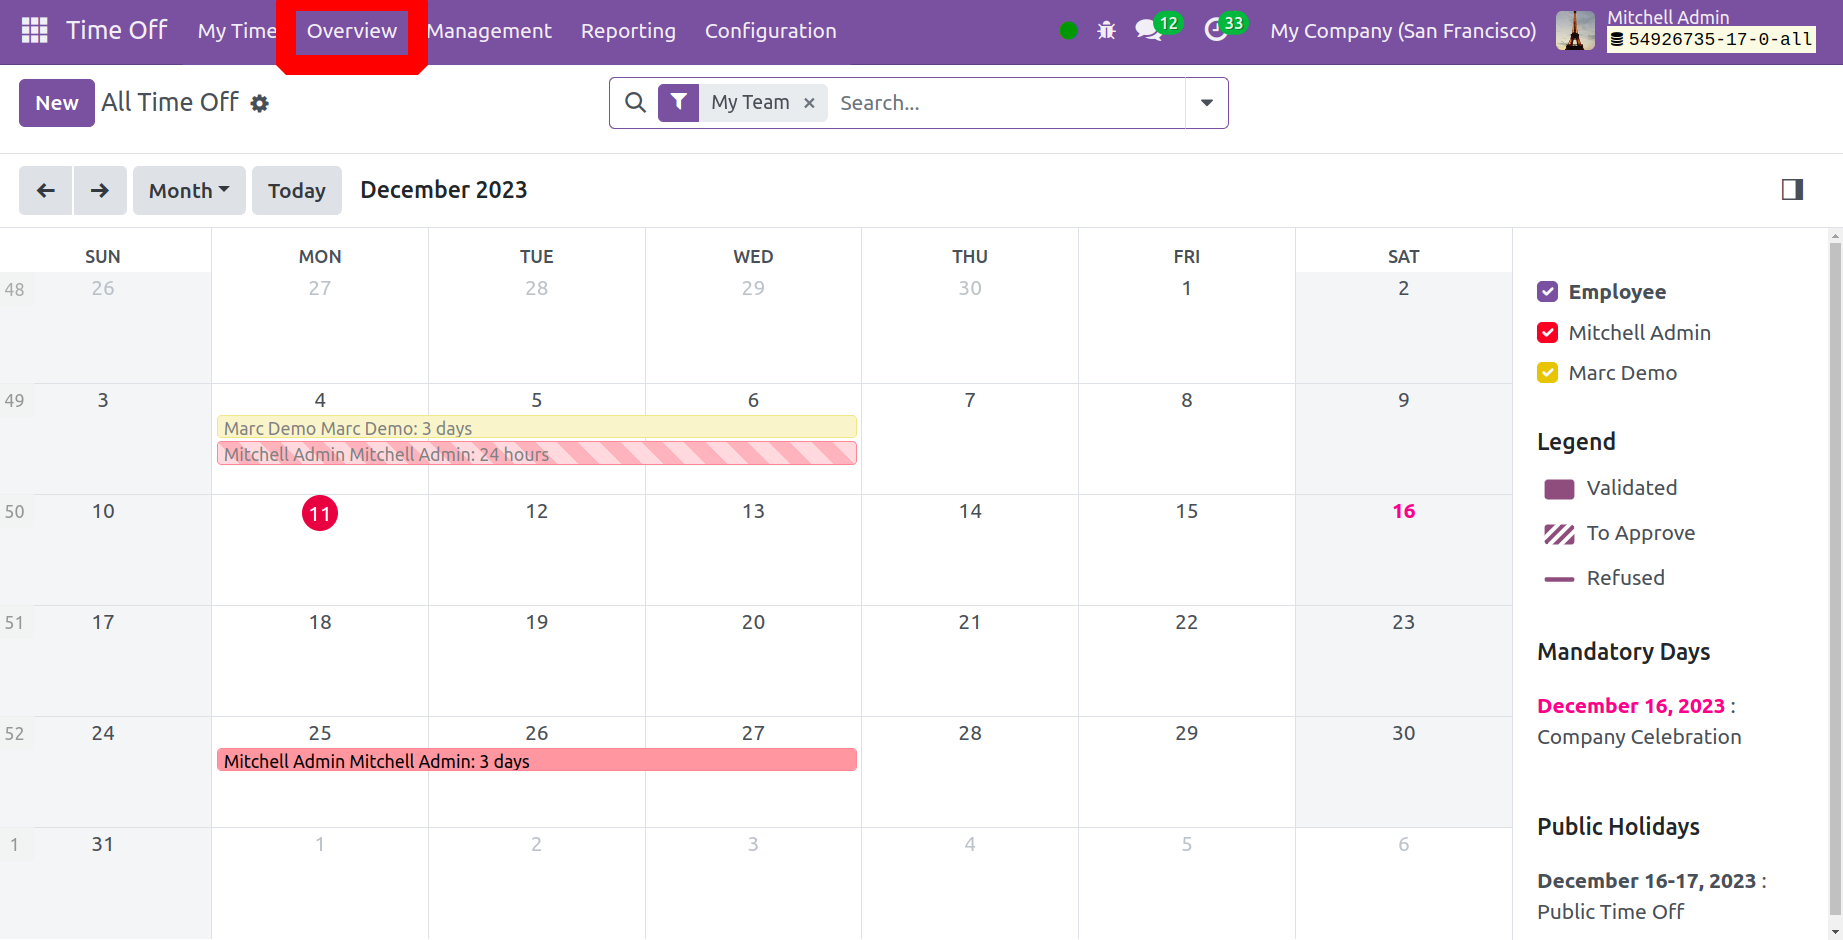Click the All Time Off settings gear
Screen dimensions: 1843x940
260,104
